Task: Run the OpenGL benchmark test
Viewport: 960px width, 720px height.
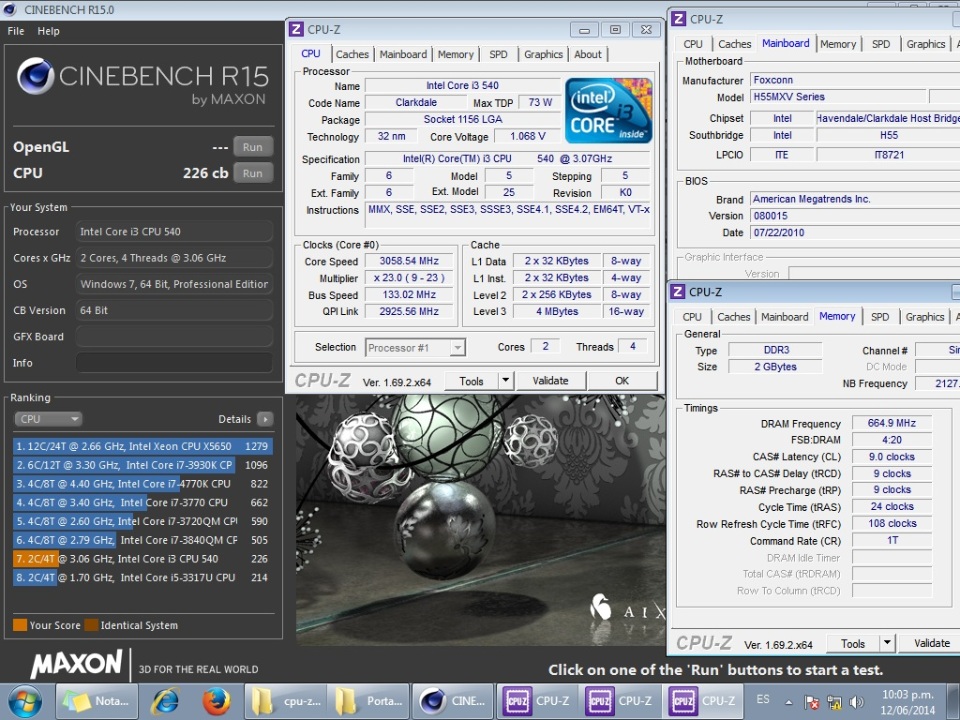Action: point(252,147)
